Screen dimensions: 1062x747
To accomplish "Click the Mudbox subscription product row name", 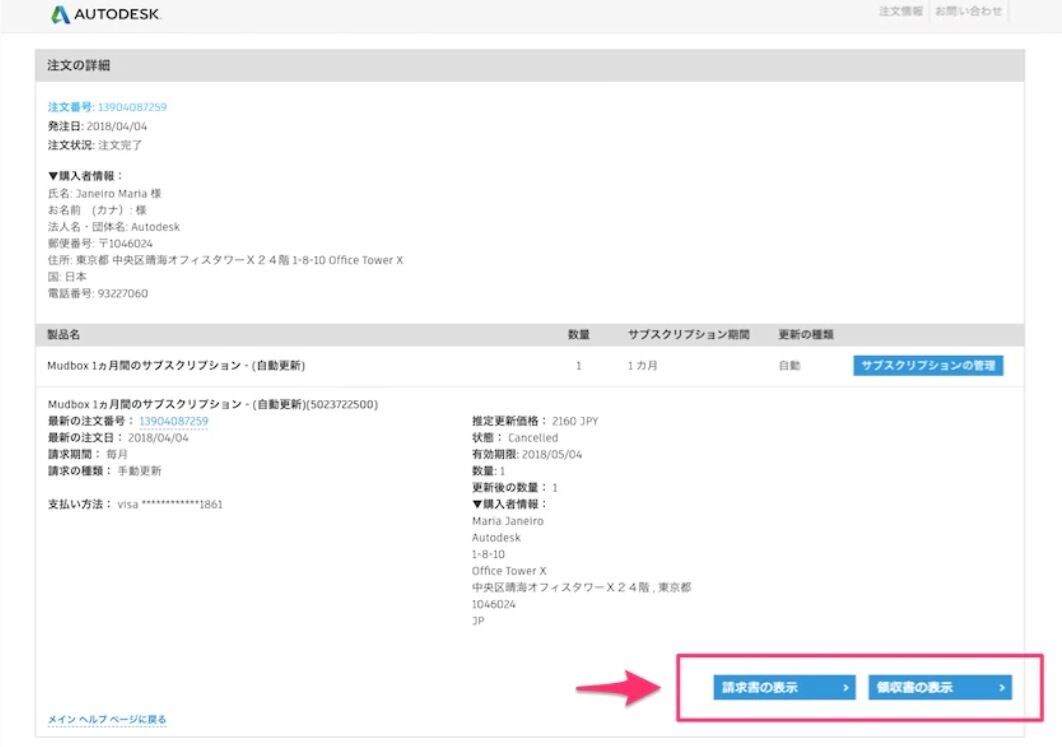I will (x=176, y=366).
